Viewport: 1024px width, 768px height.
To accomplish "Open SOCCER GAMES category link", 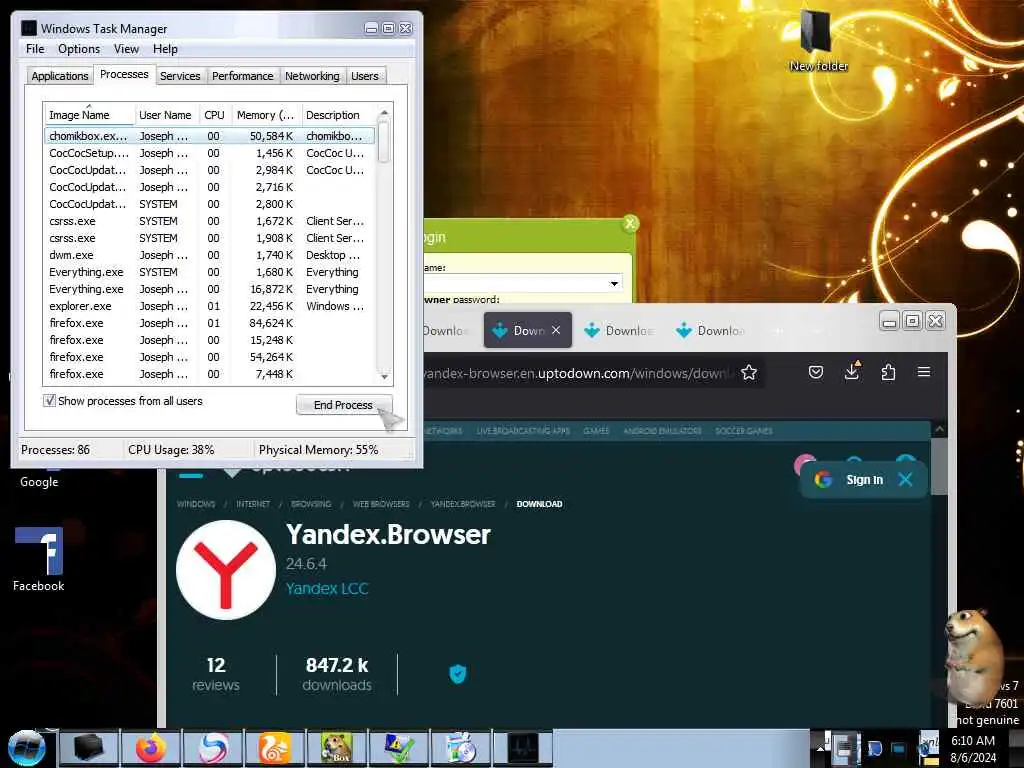I will 743,431.
